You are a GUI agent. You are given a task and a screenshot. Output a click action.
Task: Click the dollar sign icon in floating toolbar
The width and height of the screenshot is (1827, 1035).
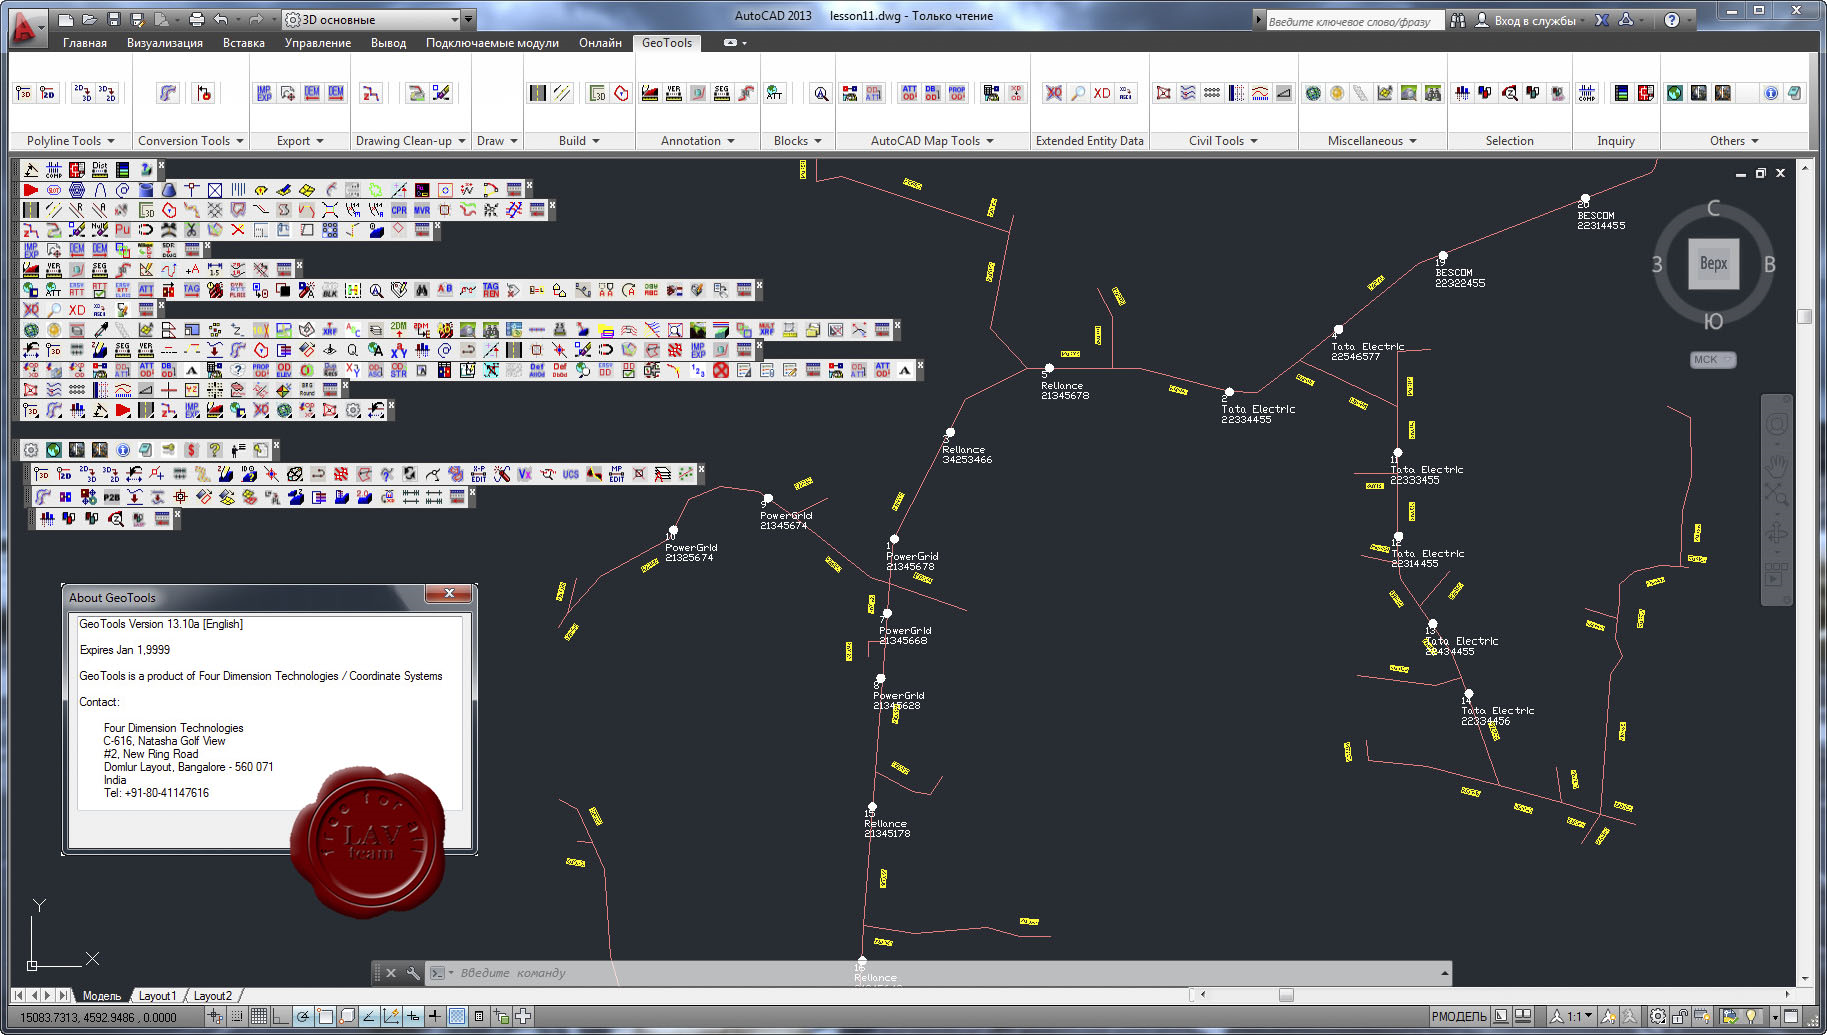point(191,450)
